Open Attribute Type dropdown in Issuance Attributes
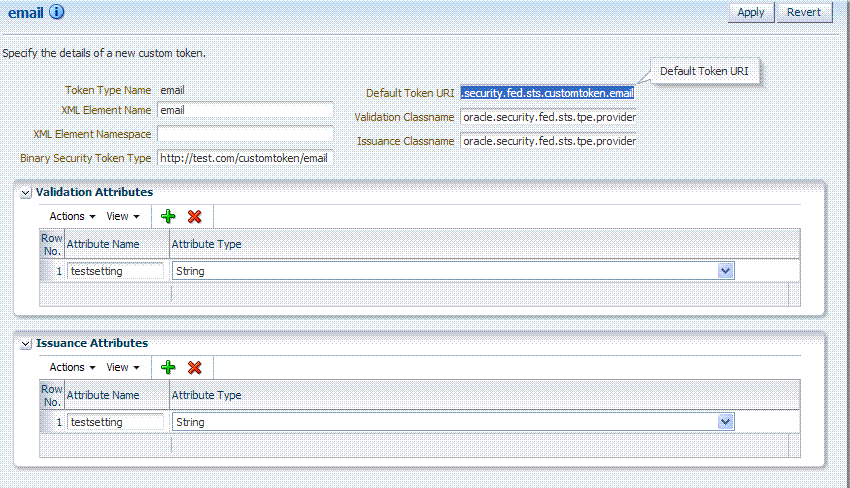Screen dimensions: 850x488 pos(725,422)
